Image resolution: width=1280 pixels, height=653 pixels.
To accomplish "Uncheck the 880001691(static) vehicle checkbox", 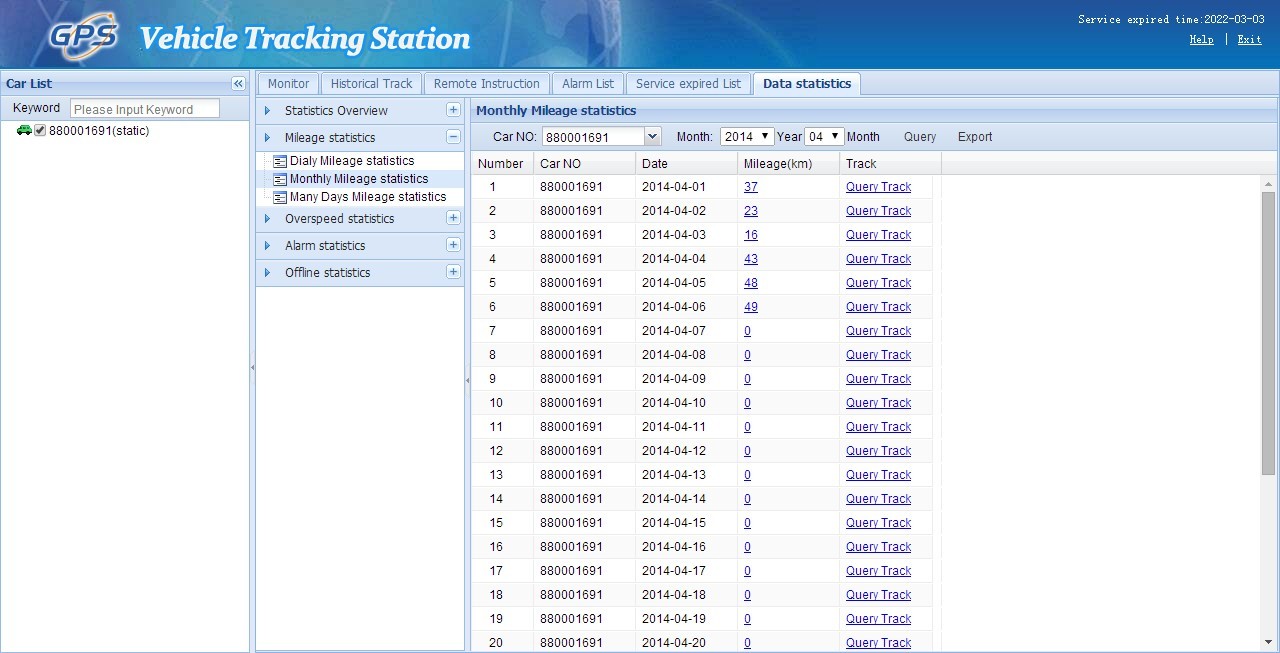I will point(40,131).
